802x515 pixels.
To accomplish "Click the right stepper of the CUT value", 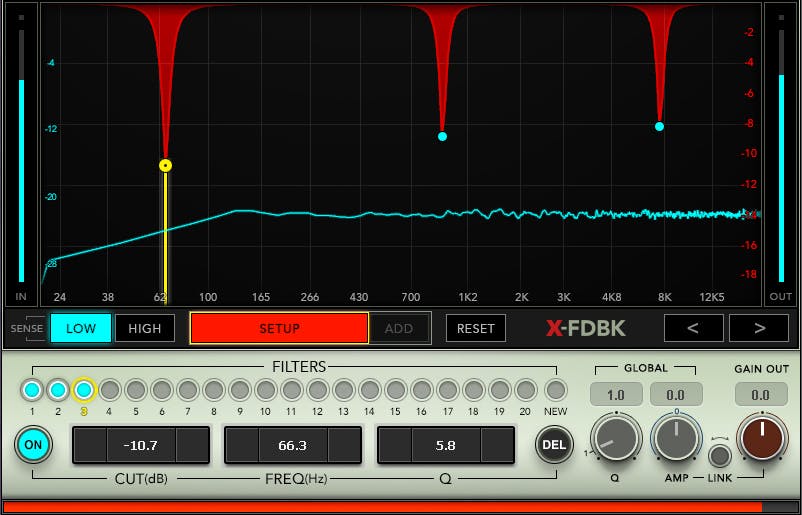I will pyautogui.click(x=193, y=445).
